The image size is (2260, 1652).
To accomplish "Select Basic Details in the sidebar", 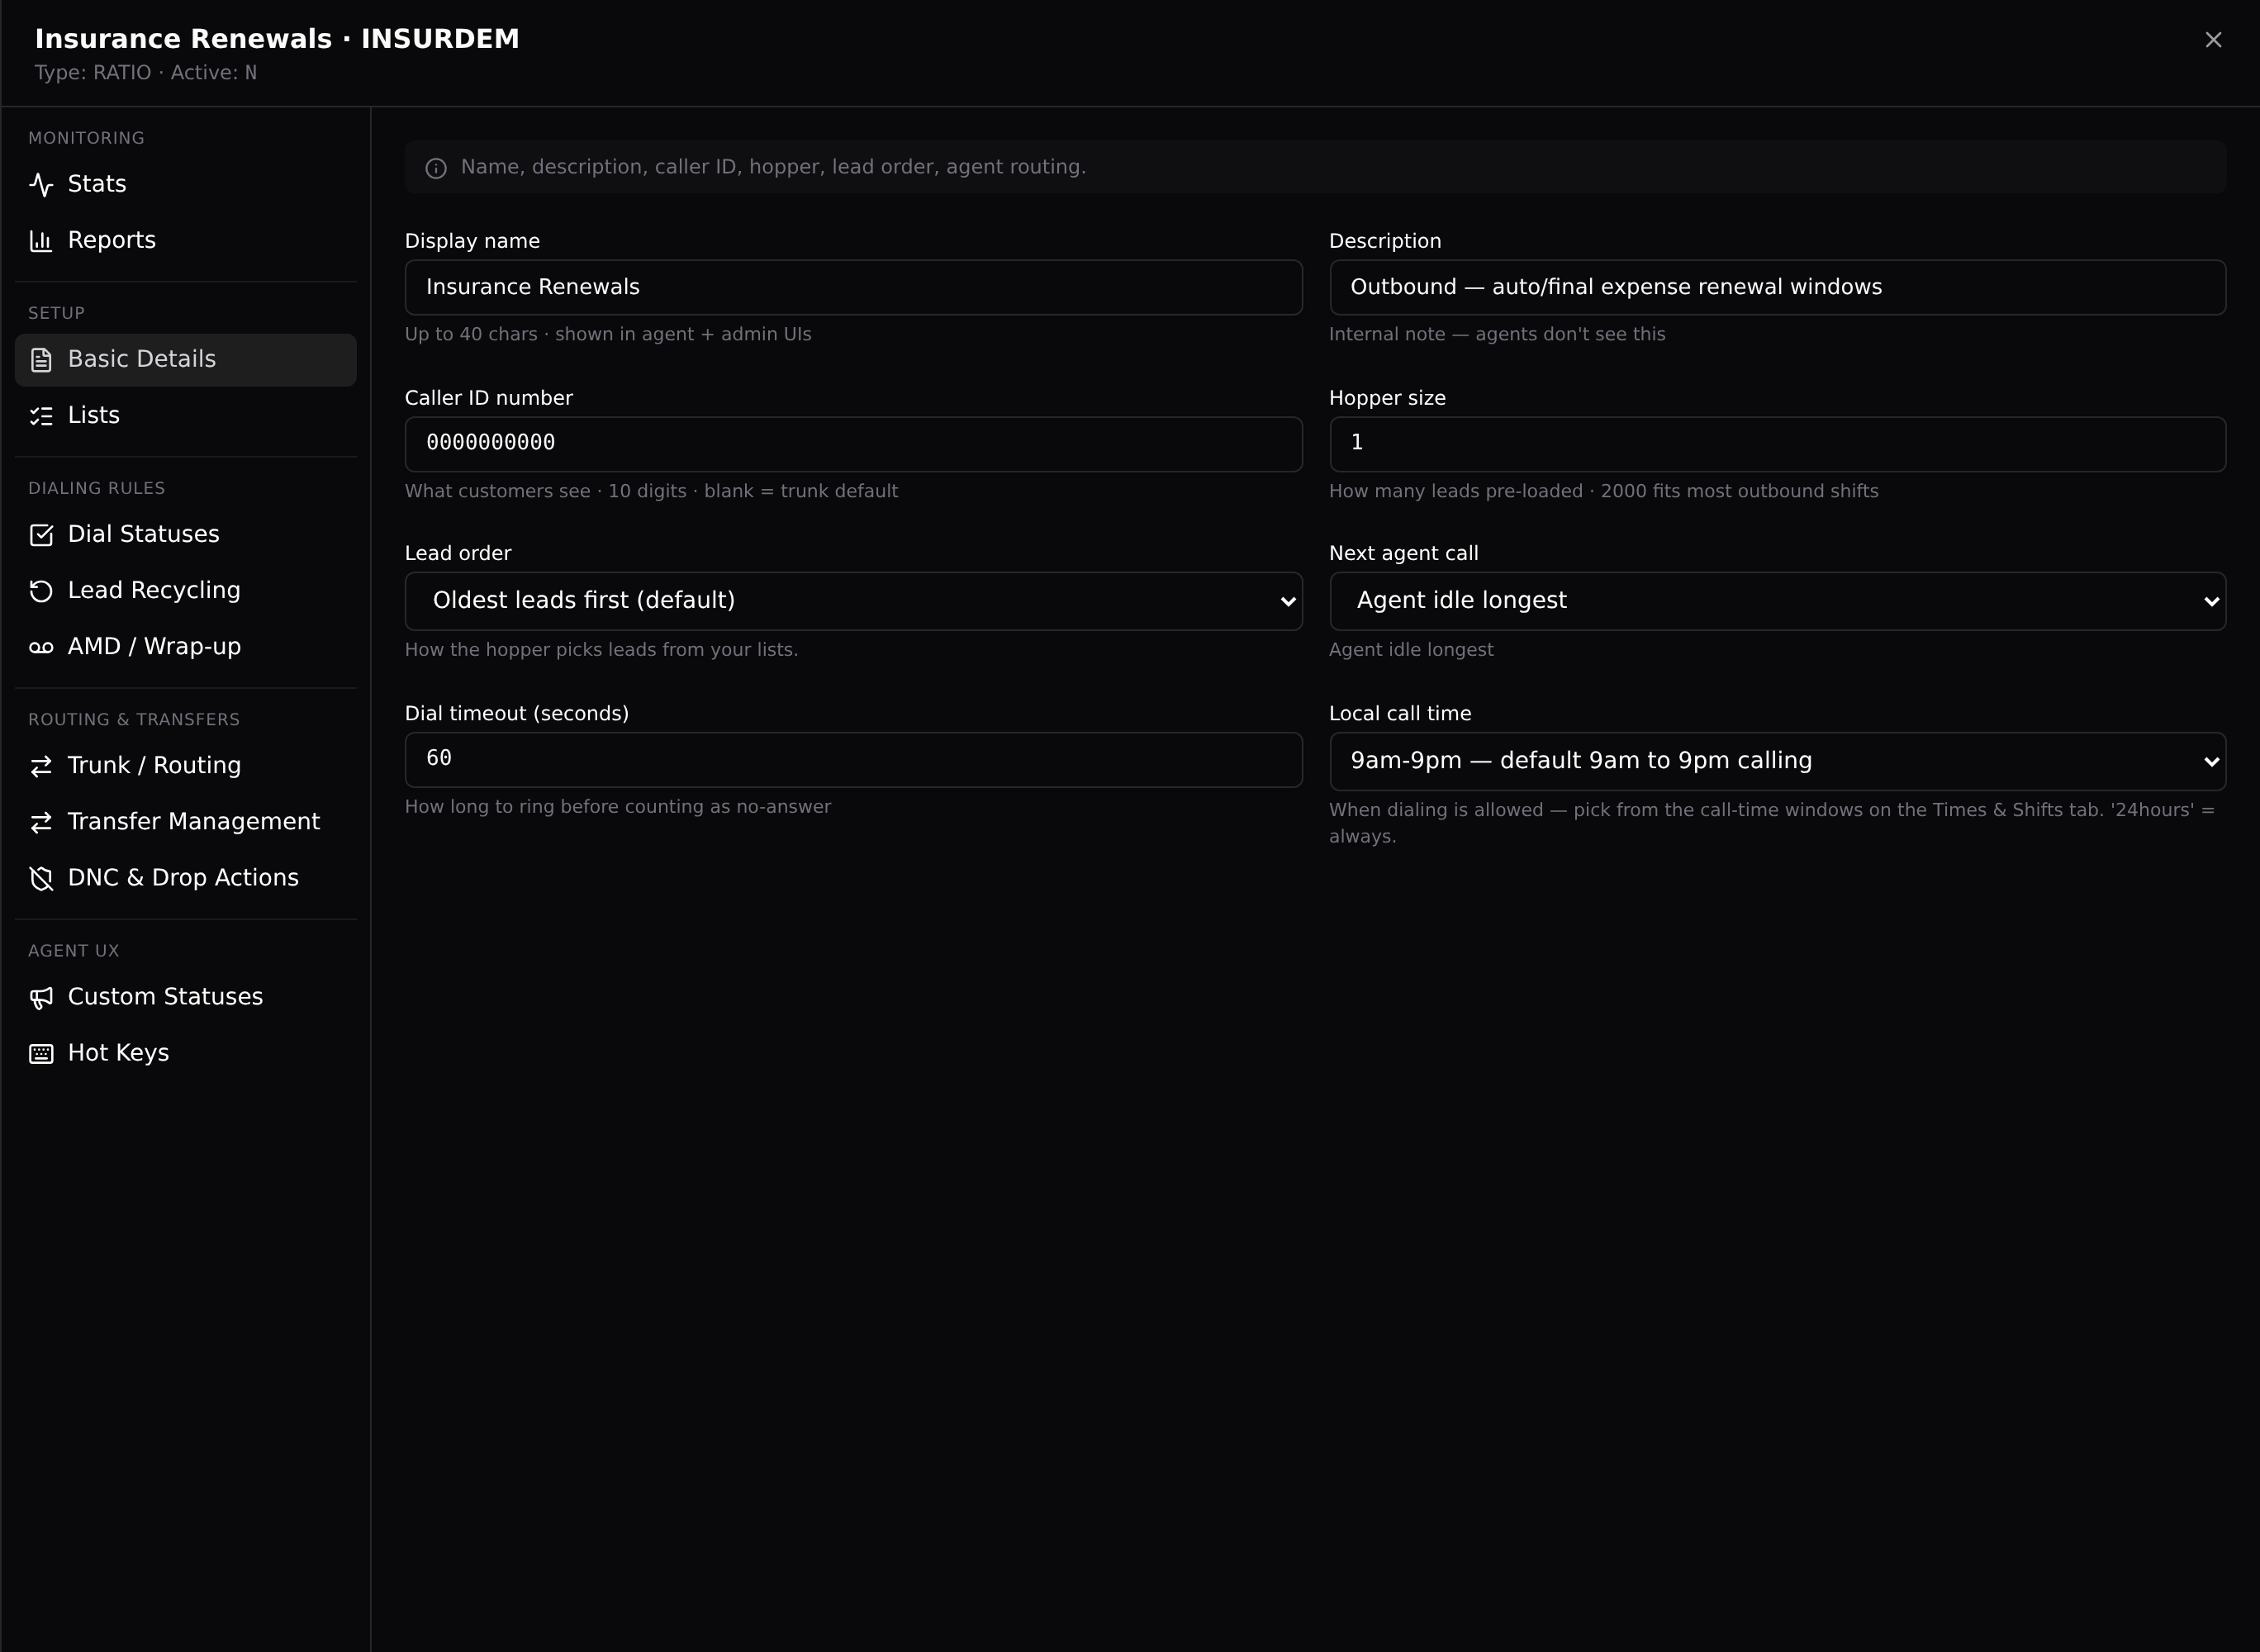I will [186, 359].
